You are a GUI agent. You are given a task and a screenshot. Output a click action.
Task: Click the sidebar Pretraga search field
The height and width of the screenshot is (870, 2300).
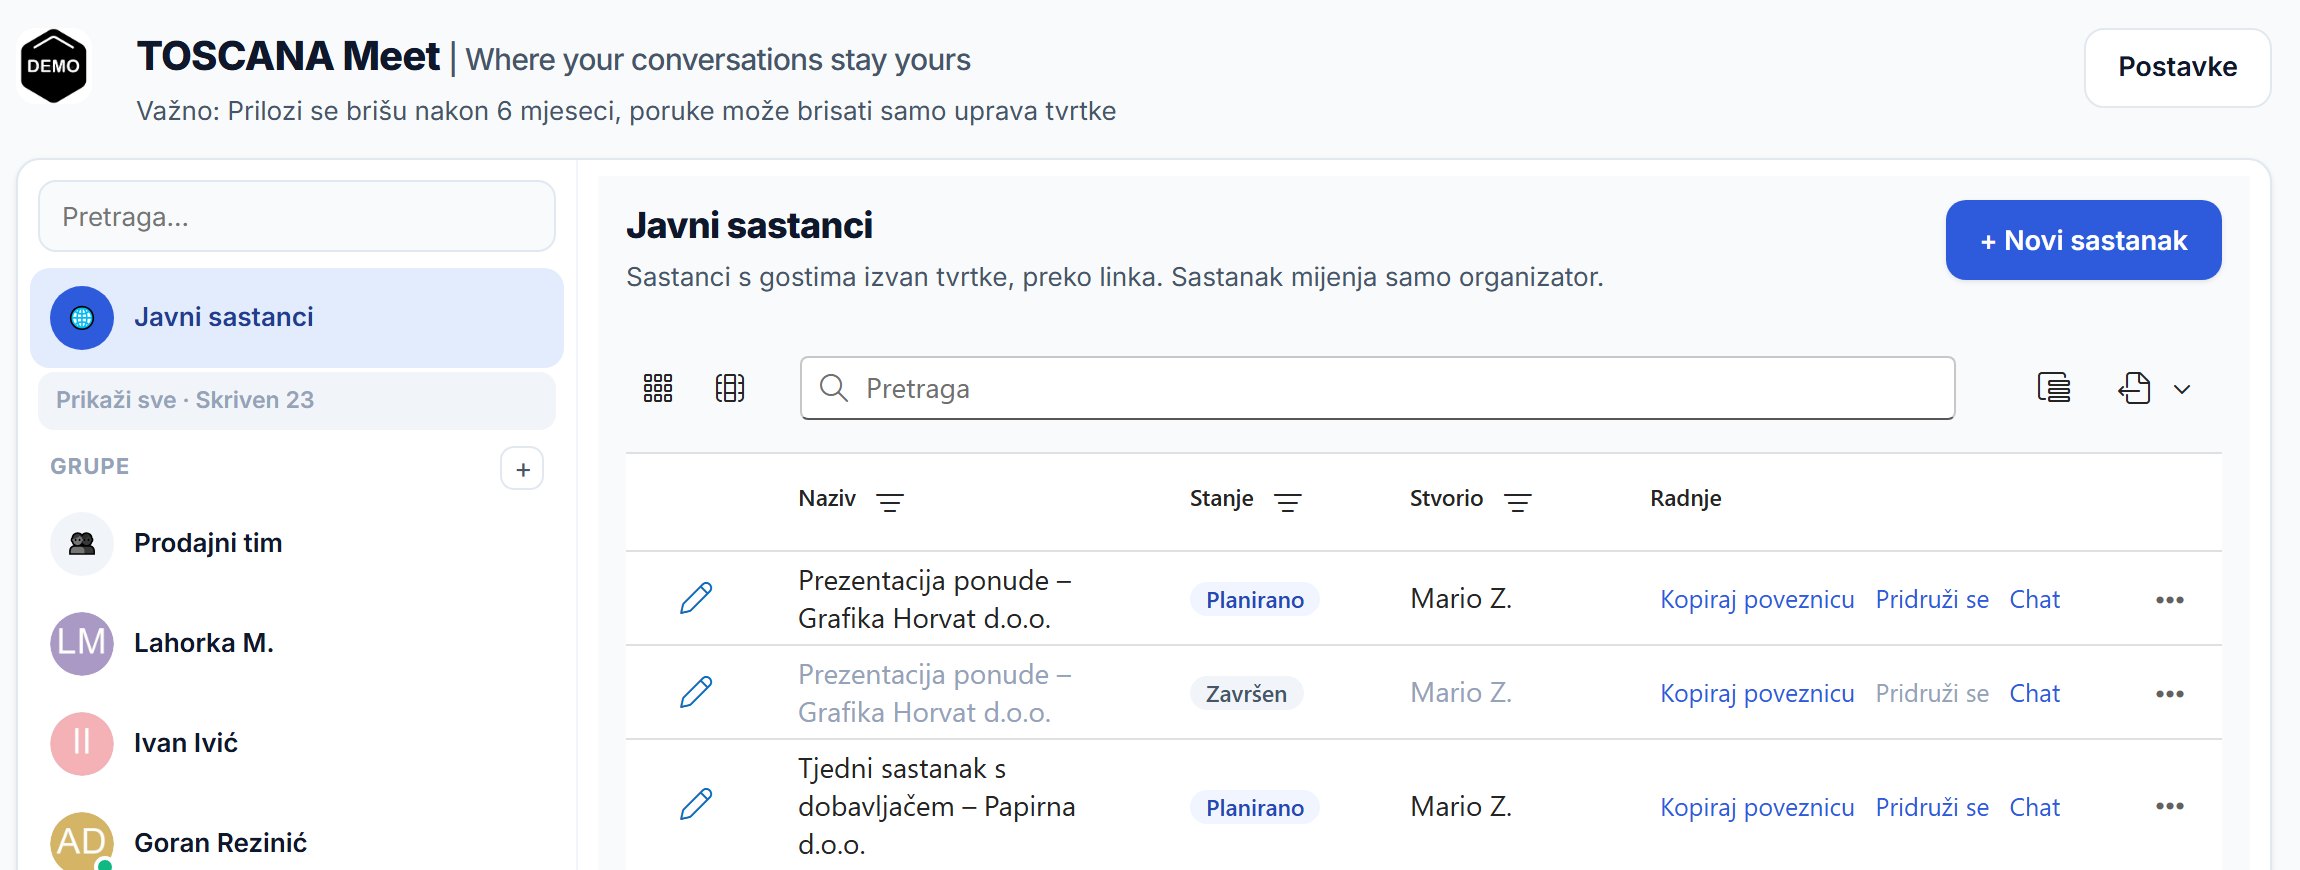point(297,216)
